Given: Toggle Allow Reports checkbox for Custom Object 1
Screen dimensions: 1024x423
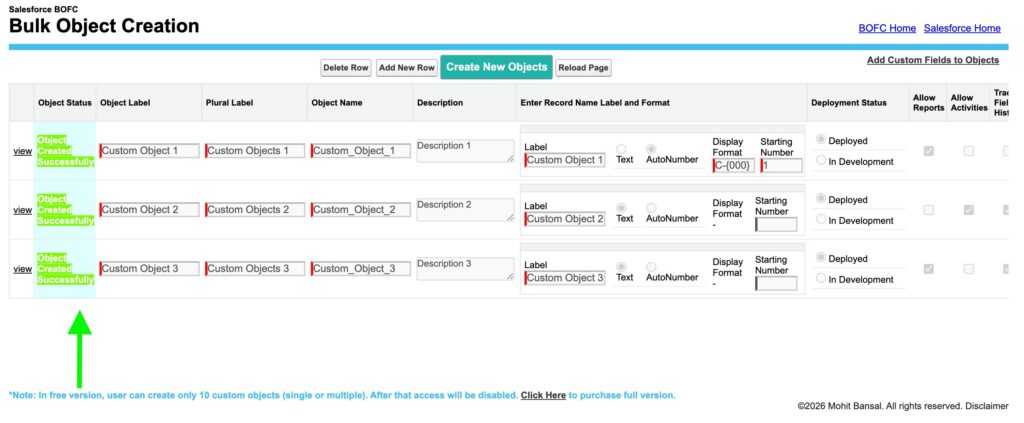Looking at the screenshot, I should [928, 151].
